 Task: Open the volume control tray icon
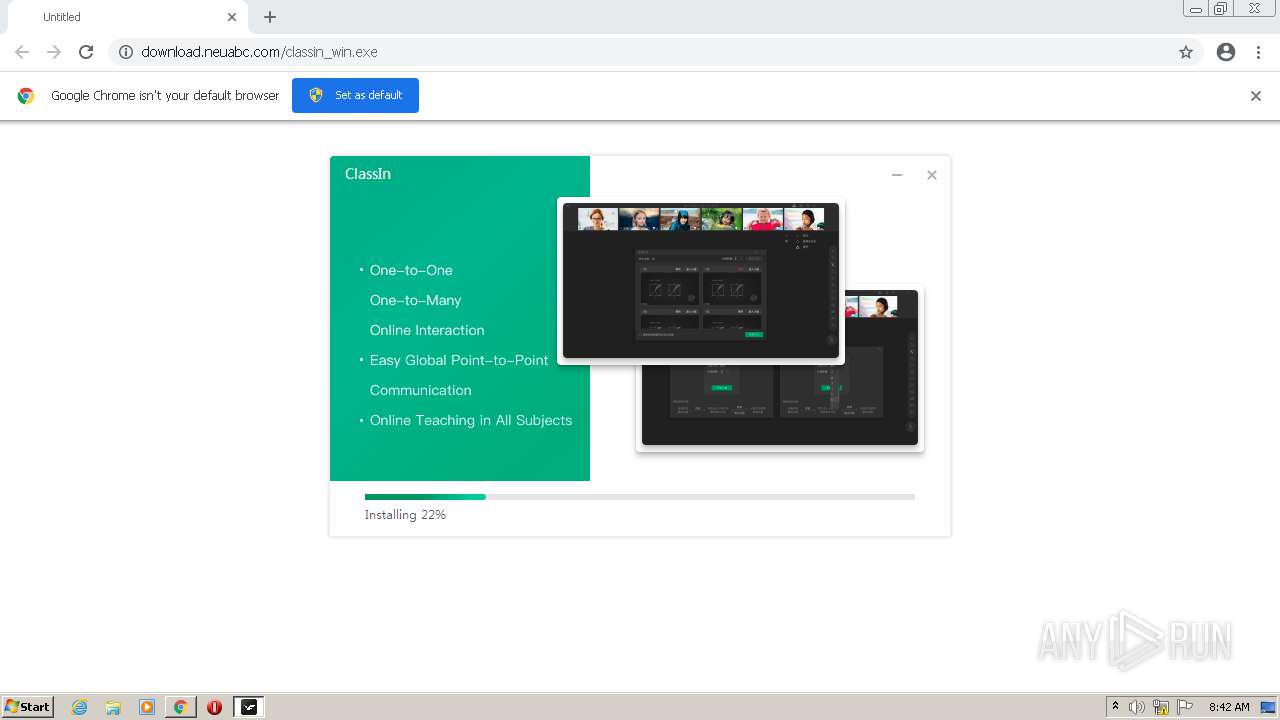point(1137,707)
